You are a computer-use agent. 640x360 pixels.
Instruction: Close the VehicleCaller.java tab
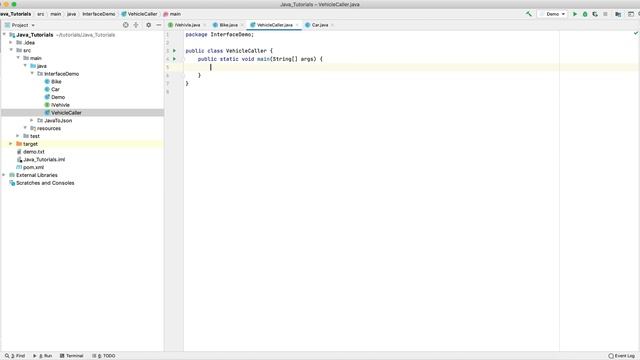[x=297, y=25]
